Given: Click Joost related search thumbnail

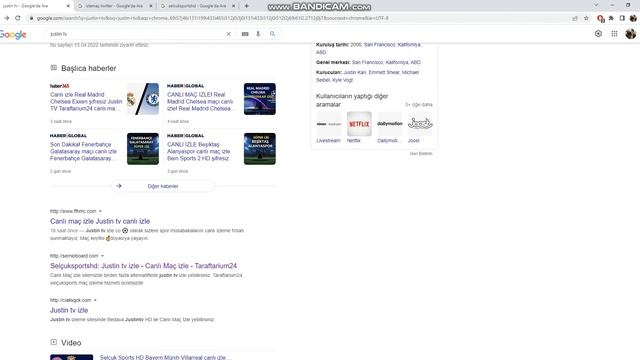Looking at the screenshot, I should pos(420,124).
